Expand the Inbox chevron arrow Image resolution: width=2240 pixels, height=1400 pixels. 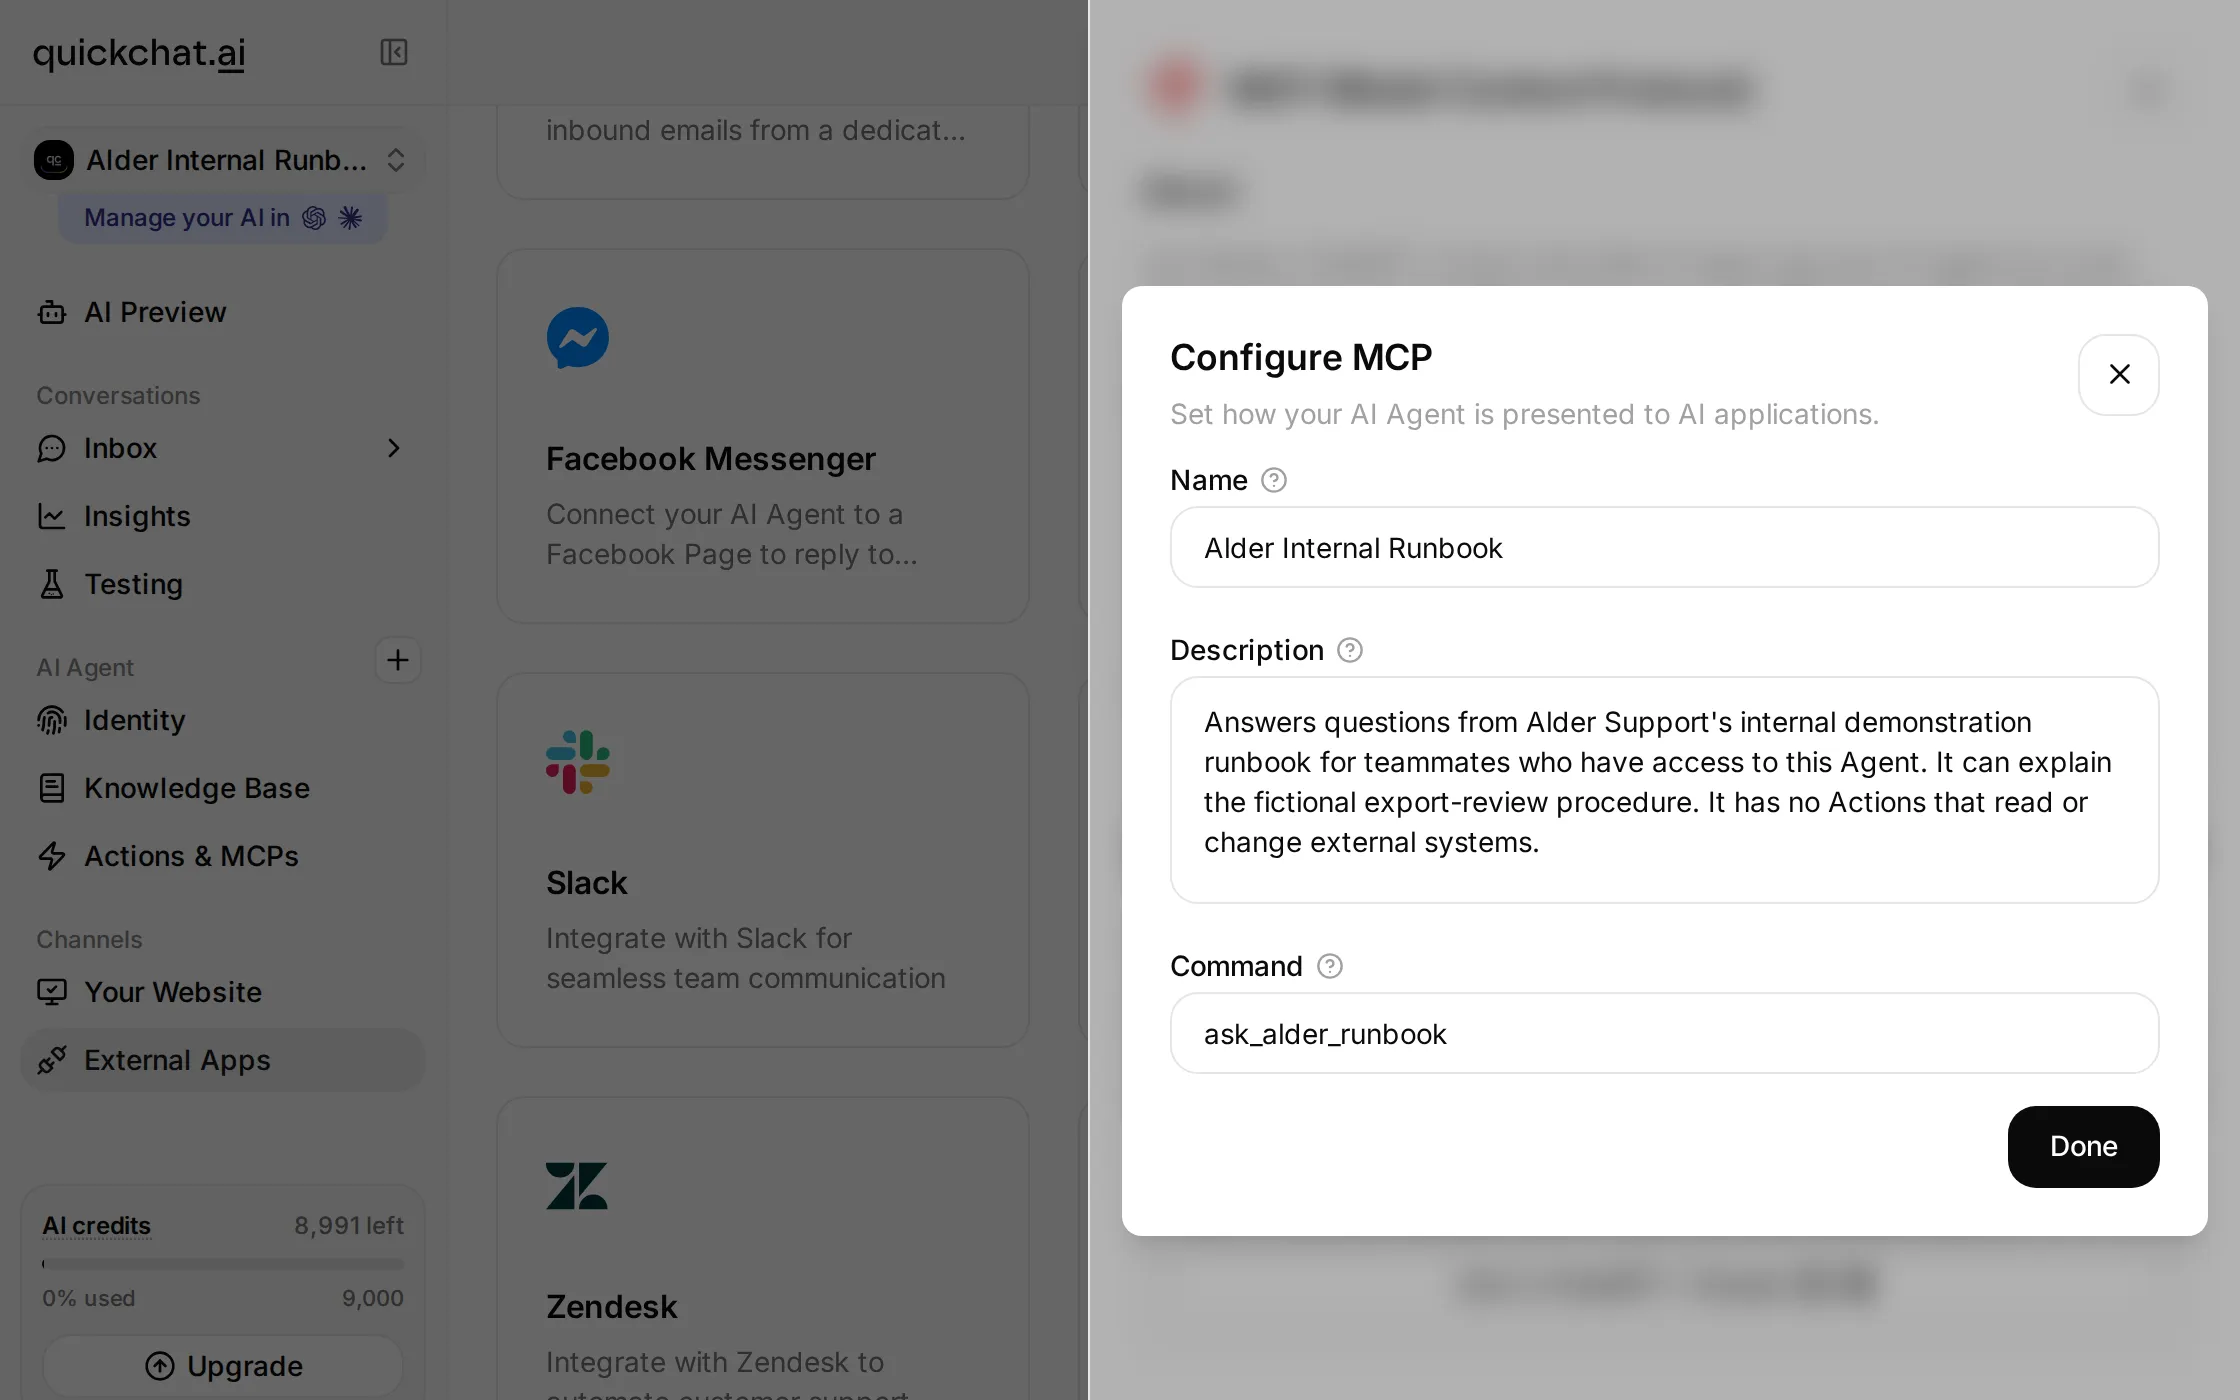tap(394, 448)
